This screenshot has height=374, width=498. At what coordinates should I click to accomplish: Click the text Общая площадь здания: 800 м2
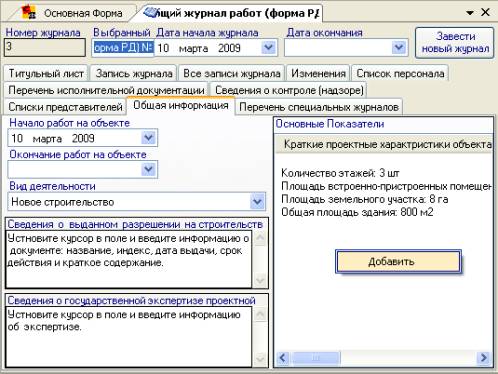[357, 212]
